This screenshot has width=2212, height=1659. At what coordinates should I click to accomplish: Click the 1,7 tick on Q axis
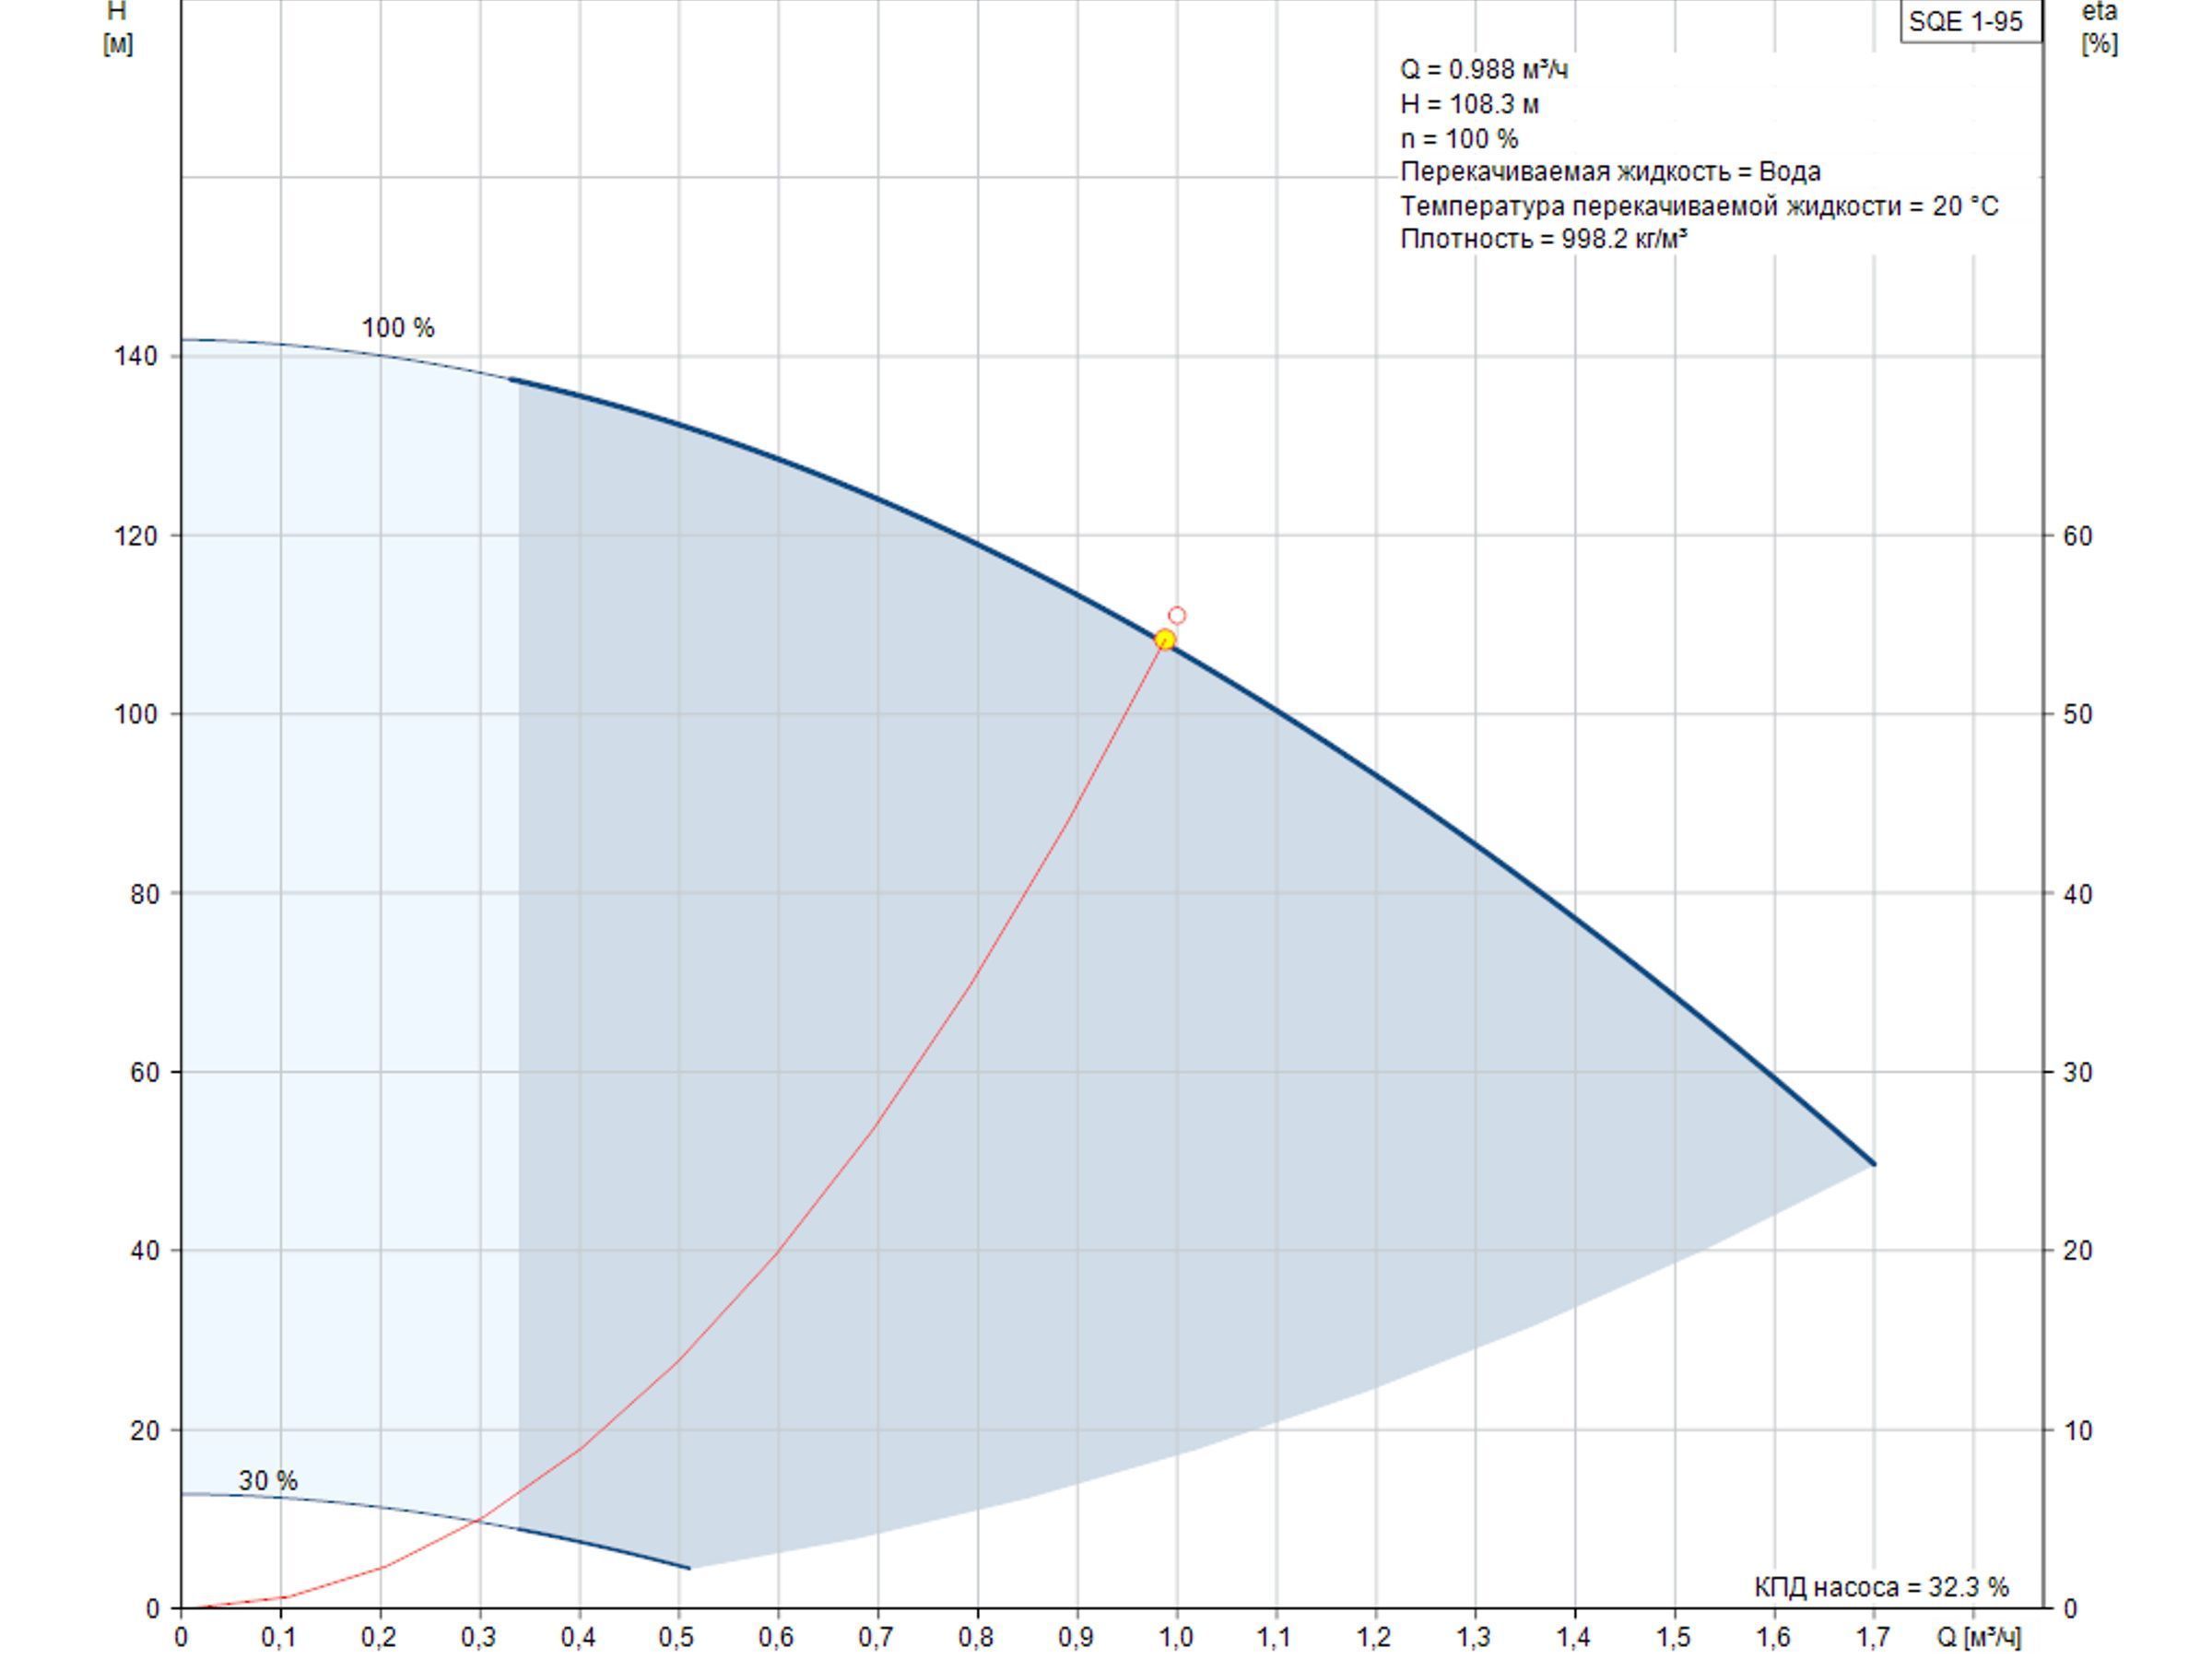click(x=1873, y=1637)
